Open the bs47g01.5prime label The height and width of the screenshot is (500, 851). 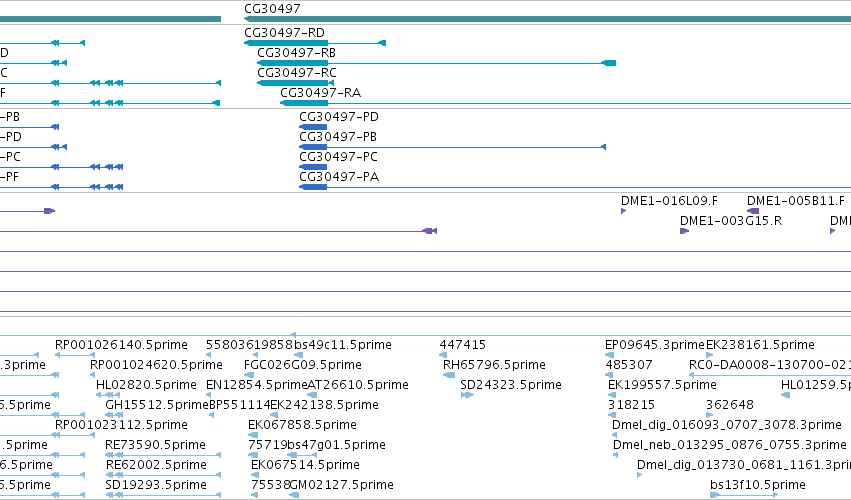(336, 445)
